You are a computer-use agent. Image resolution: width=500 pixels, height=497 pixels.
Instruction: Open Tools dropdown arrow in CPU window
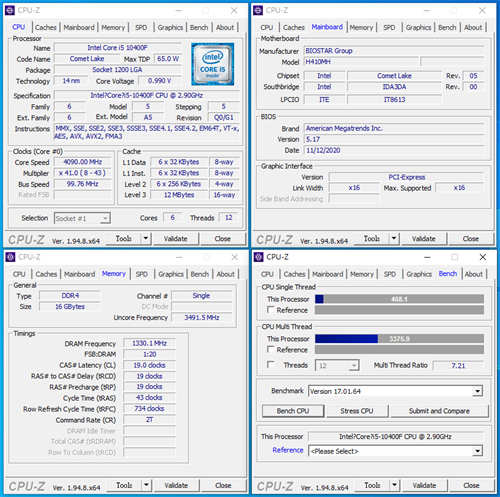coord(146,239)
